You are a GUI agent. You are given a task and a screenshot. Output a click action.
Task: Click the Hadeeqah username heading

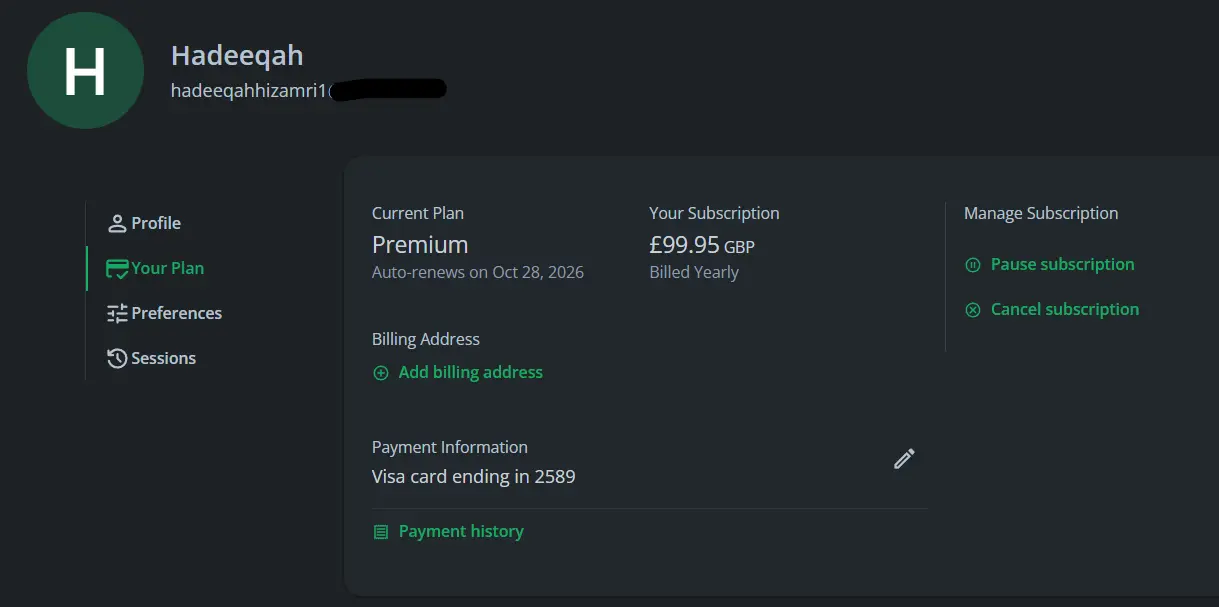(237, 55)
